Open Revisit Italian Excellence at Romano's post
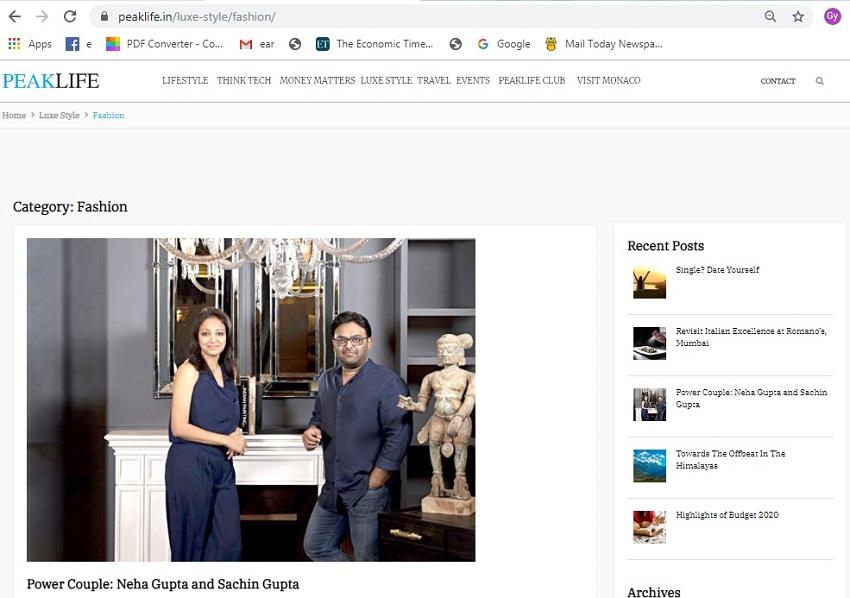Screen dimensions: 850x598 tap(751, 337)
